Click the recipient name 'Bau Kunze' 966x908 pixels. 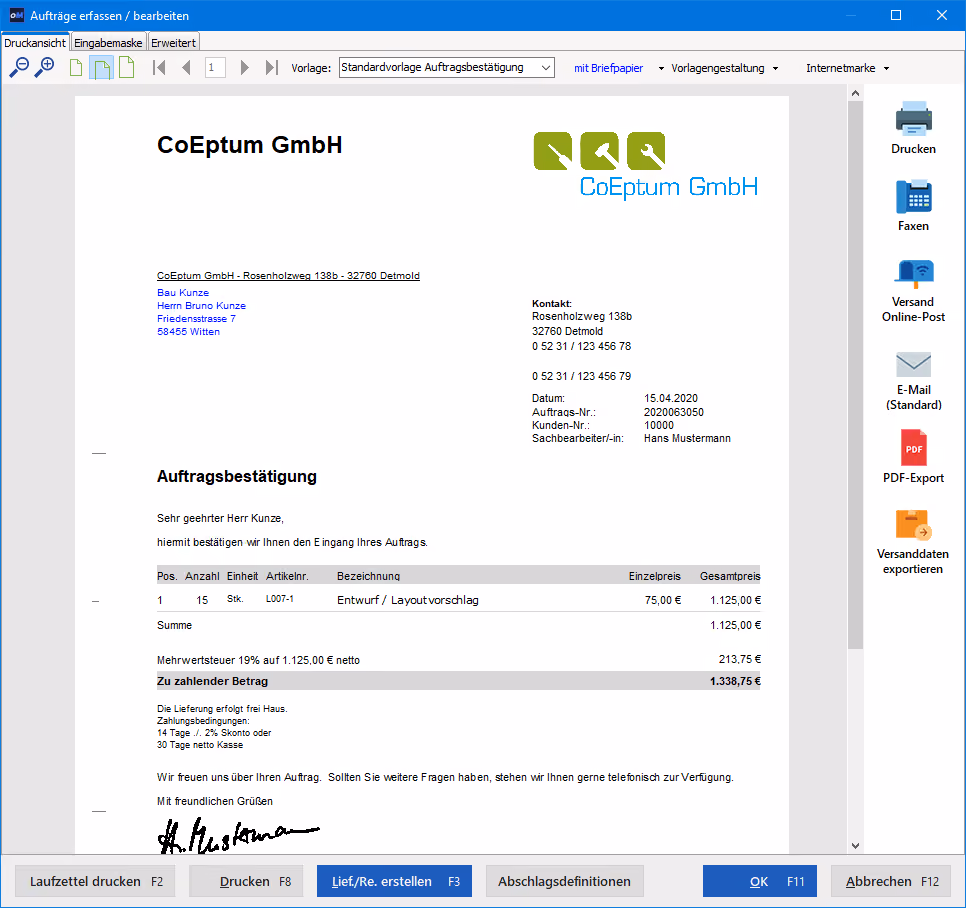pos(183,293)
